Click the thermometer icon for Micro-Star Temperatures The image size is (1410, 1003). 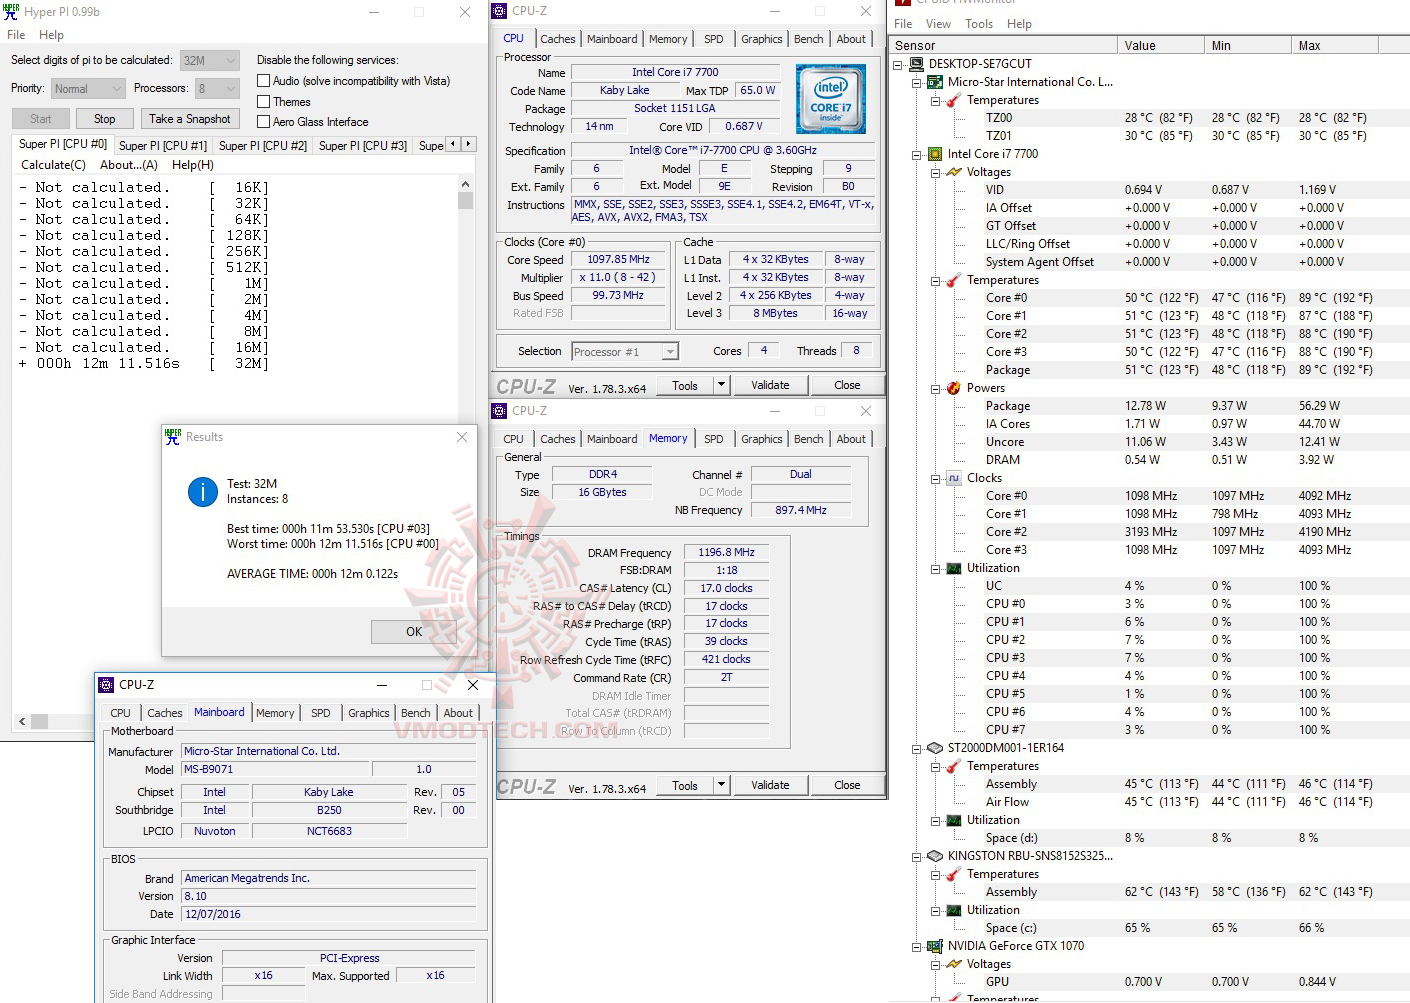954,100
